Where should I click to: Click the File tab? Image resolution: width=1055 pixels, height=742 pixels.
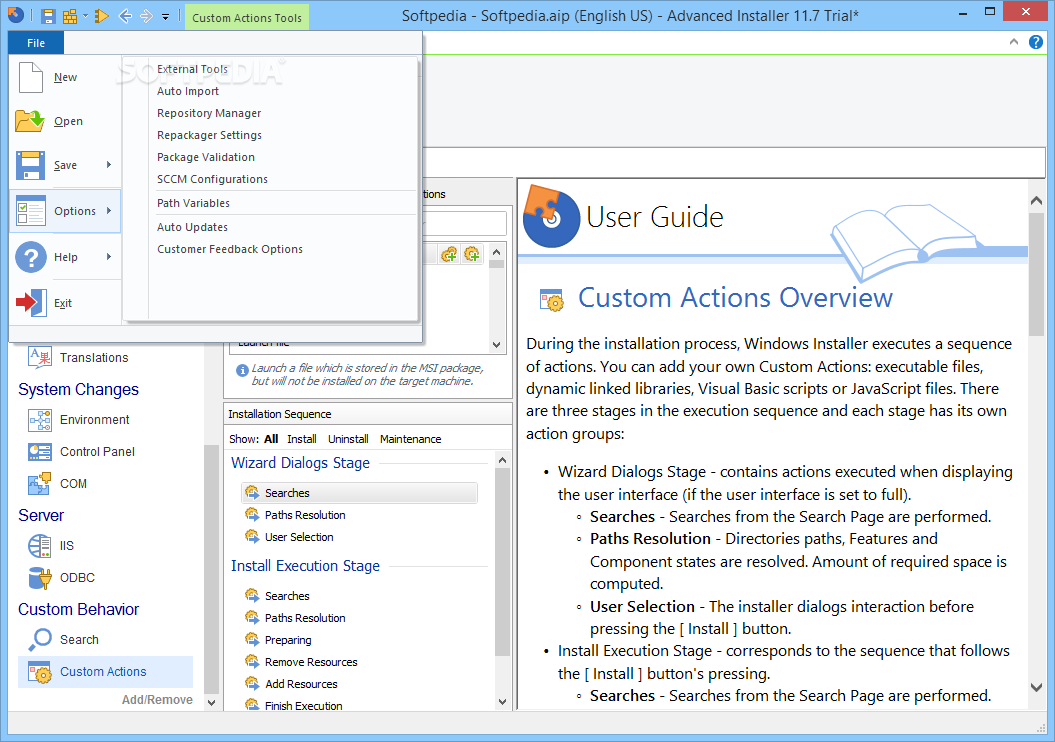point(36,43)
